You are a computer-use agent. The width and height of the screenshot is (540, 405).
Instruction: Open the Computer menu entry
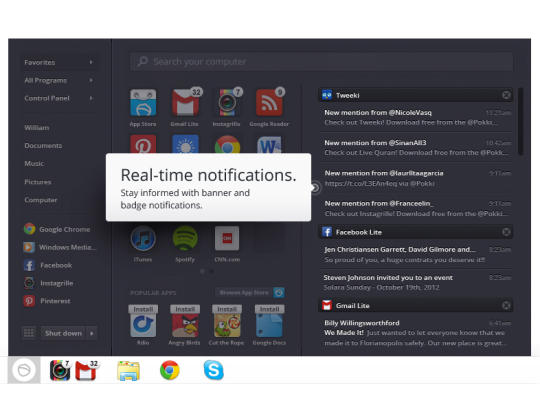[41, 200]
